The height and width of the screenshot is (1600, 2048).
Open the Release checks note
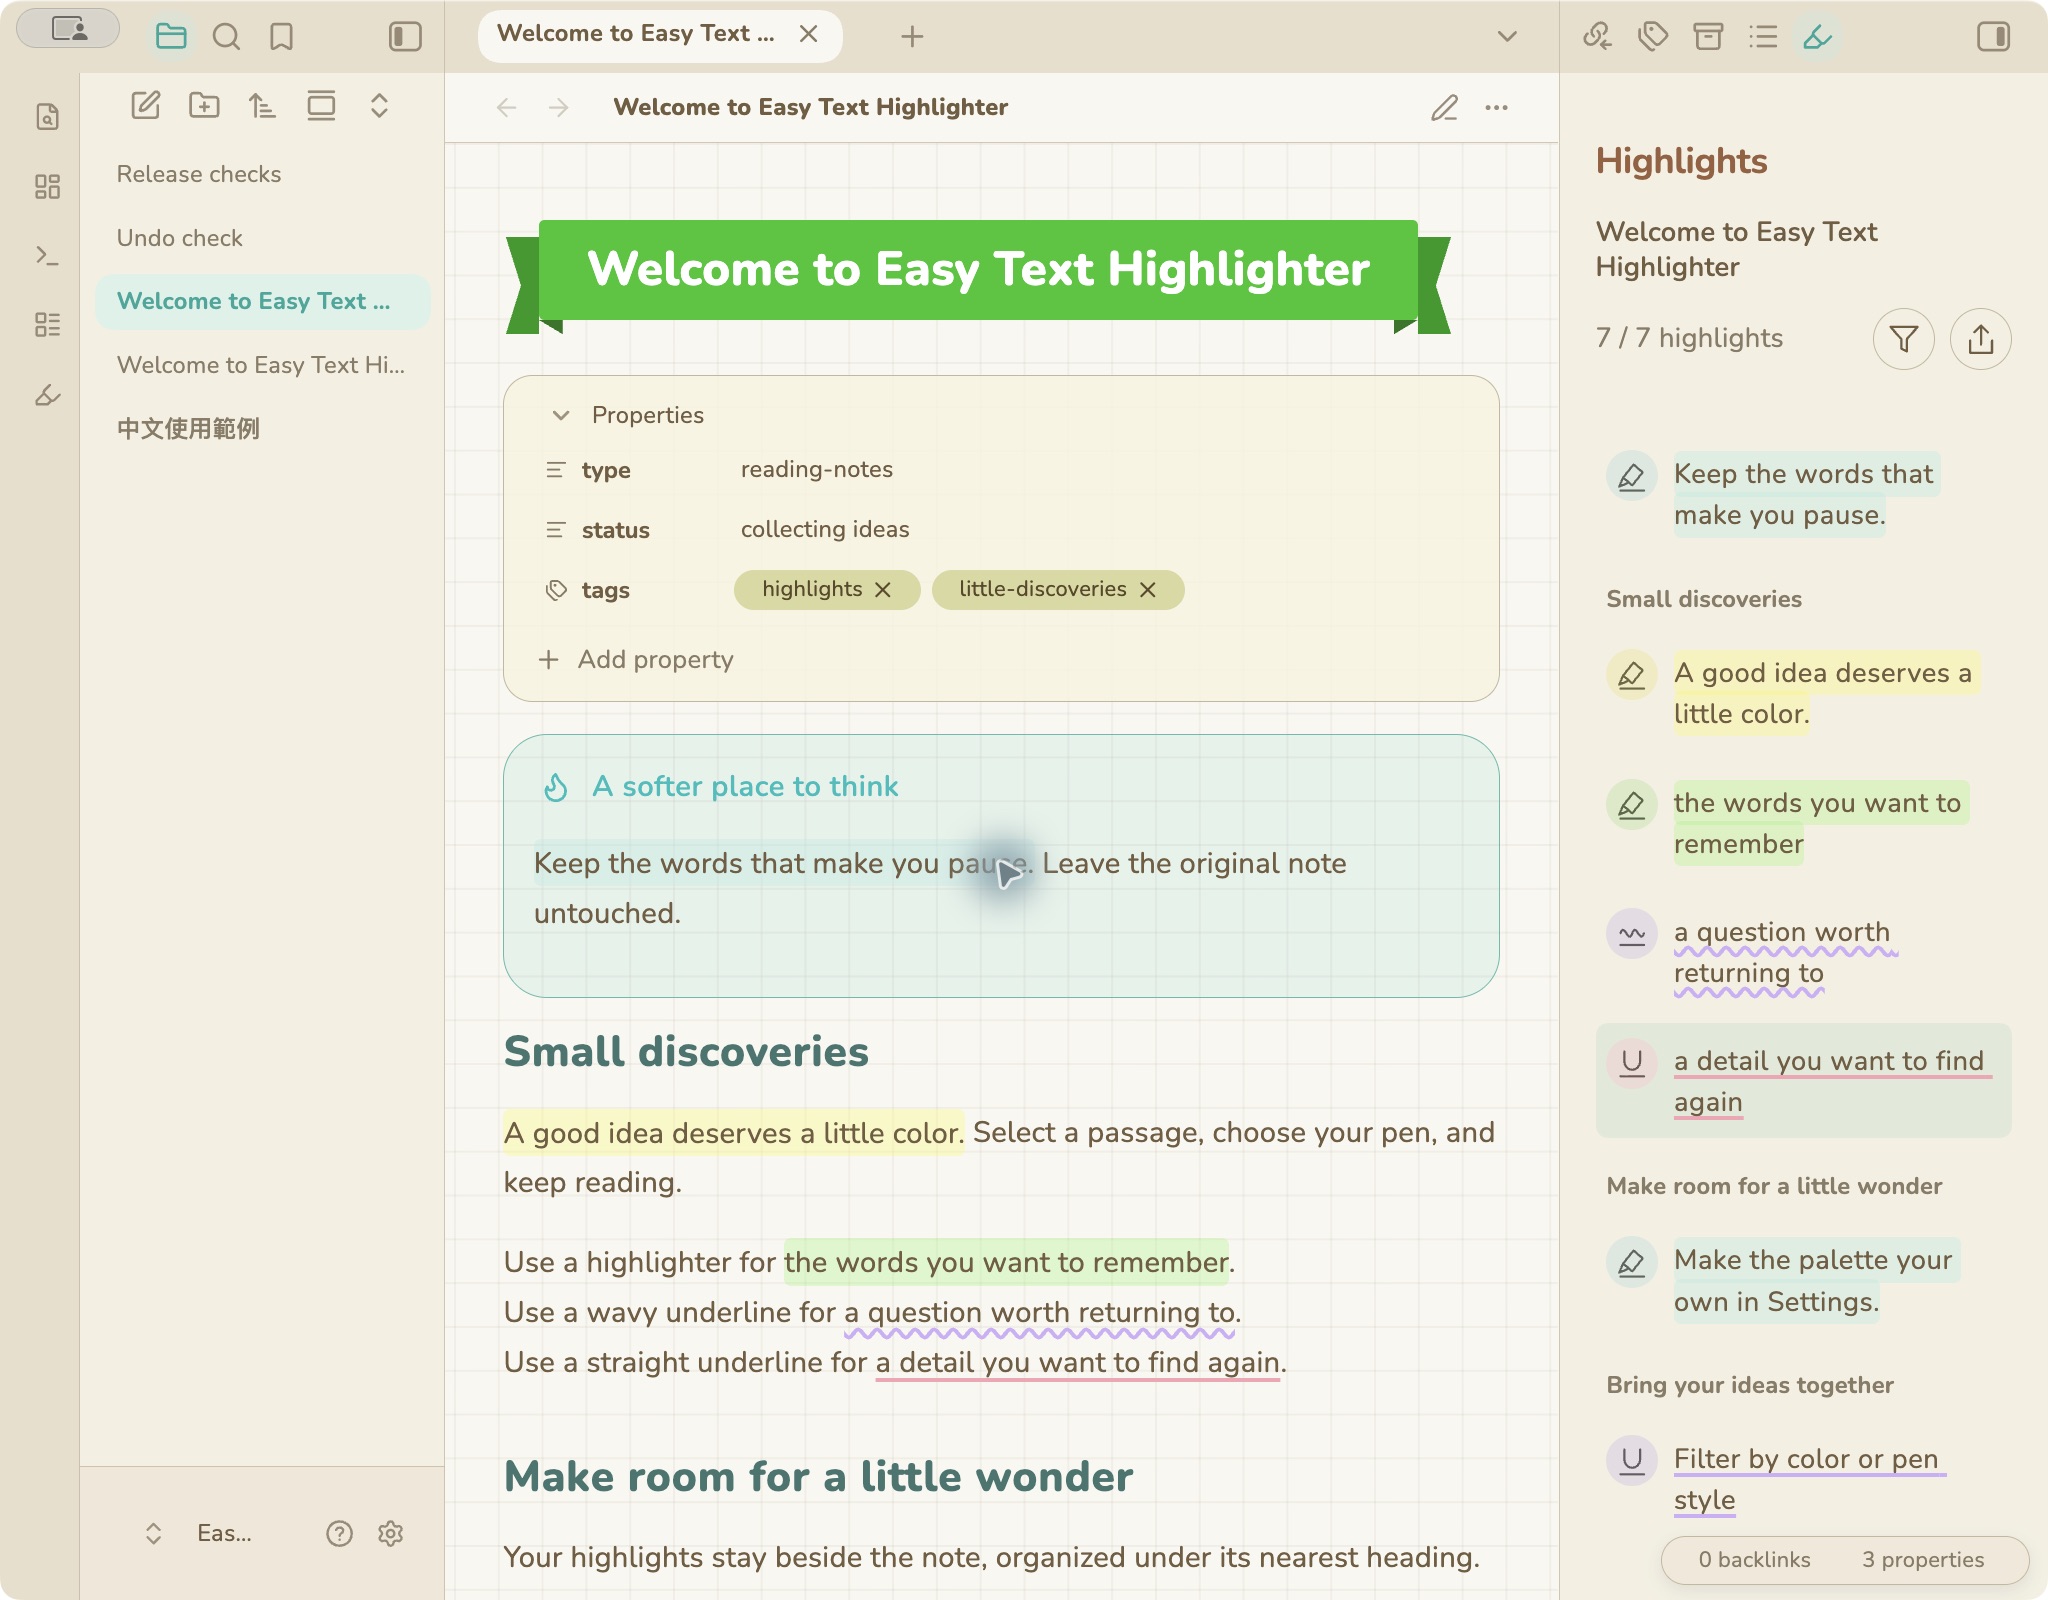pyautogui.click(x=262, y=174)
